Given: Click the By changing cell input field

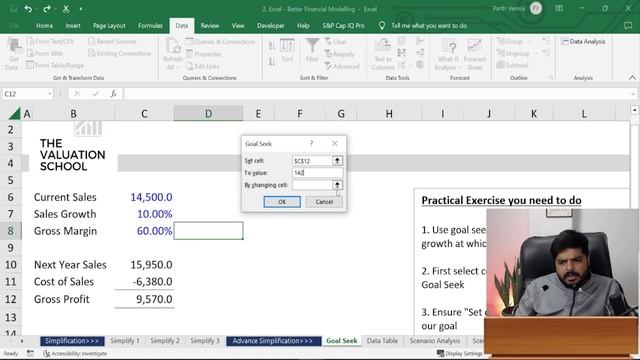Looking at the screenshot, I should point(312,185).
